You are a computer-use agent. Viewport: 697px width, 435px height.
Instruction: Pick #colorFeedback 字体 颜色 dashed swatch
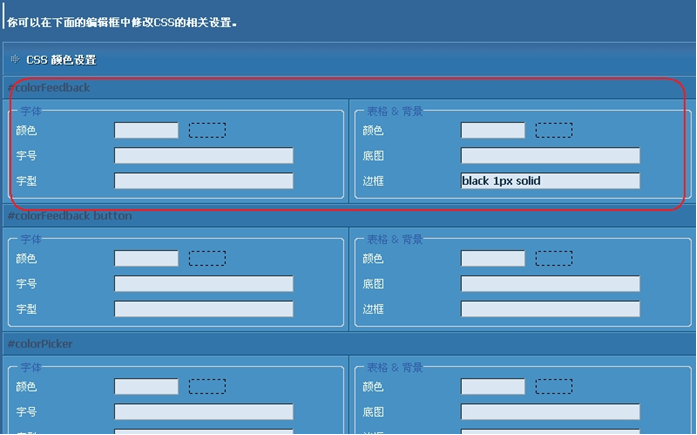[x=207, y=130]
